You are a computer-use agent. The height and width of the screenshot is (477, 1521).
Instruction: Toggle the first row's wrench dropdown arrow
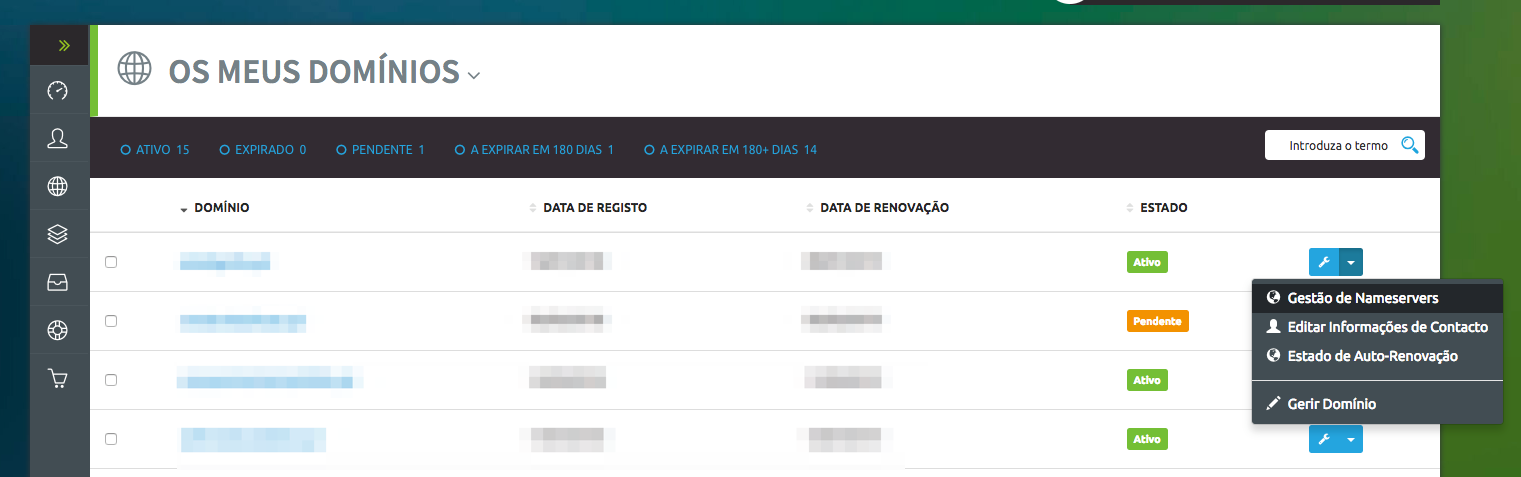click(1351, 263)
